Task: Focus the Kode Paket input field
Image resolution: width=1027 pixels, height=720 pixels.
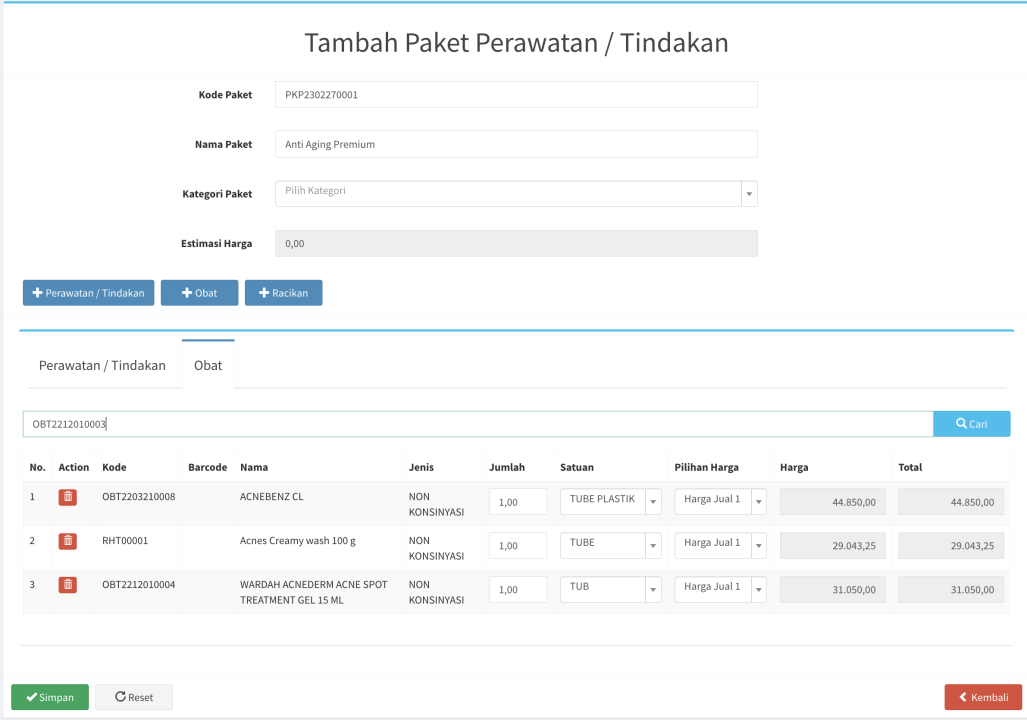Action: [516, 95]
